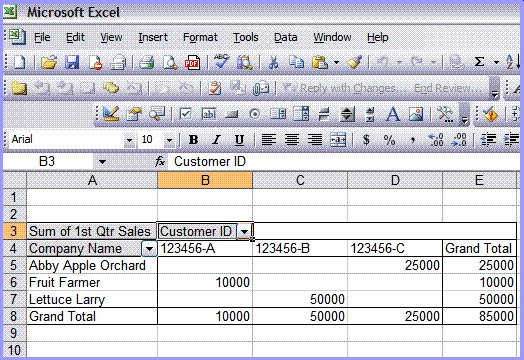Open the Company Name pivot filter dropdown

(149, 249)
